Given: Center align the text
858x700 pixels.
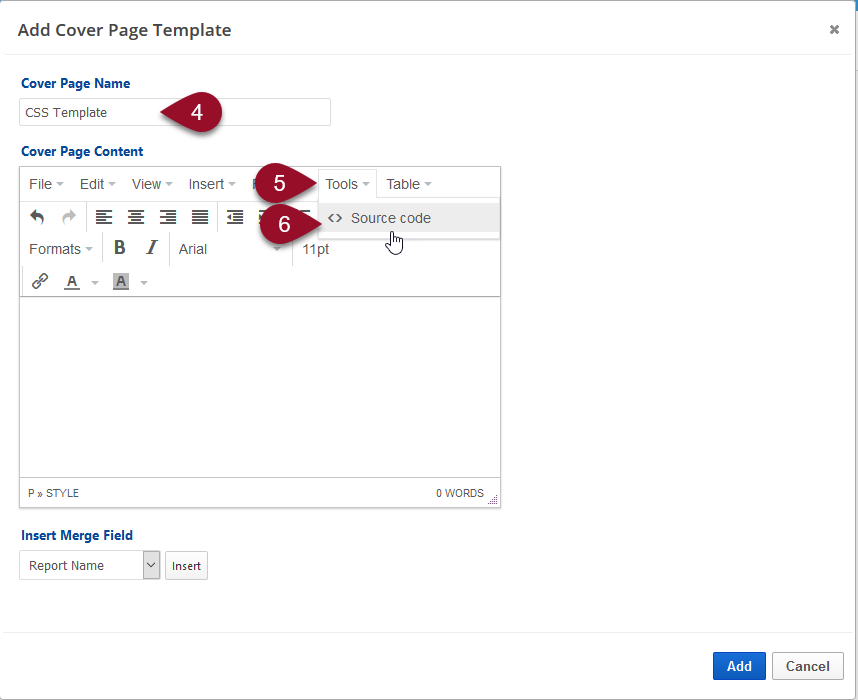Looking at the screenshot, I should pyautogui.click(x=136, y=217).
